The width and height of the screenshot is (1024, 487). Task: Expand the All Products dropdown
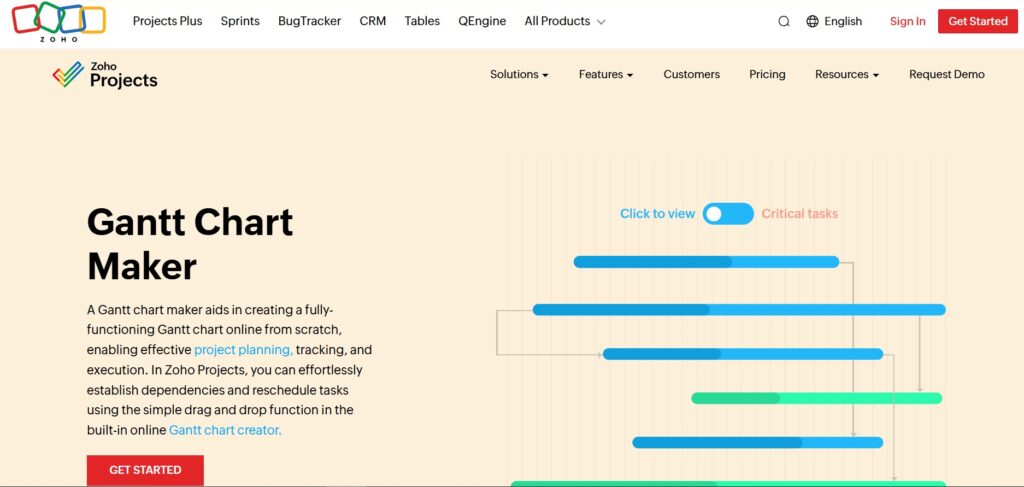[x=565, y=22]
